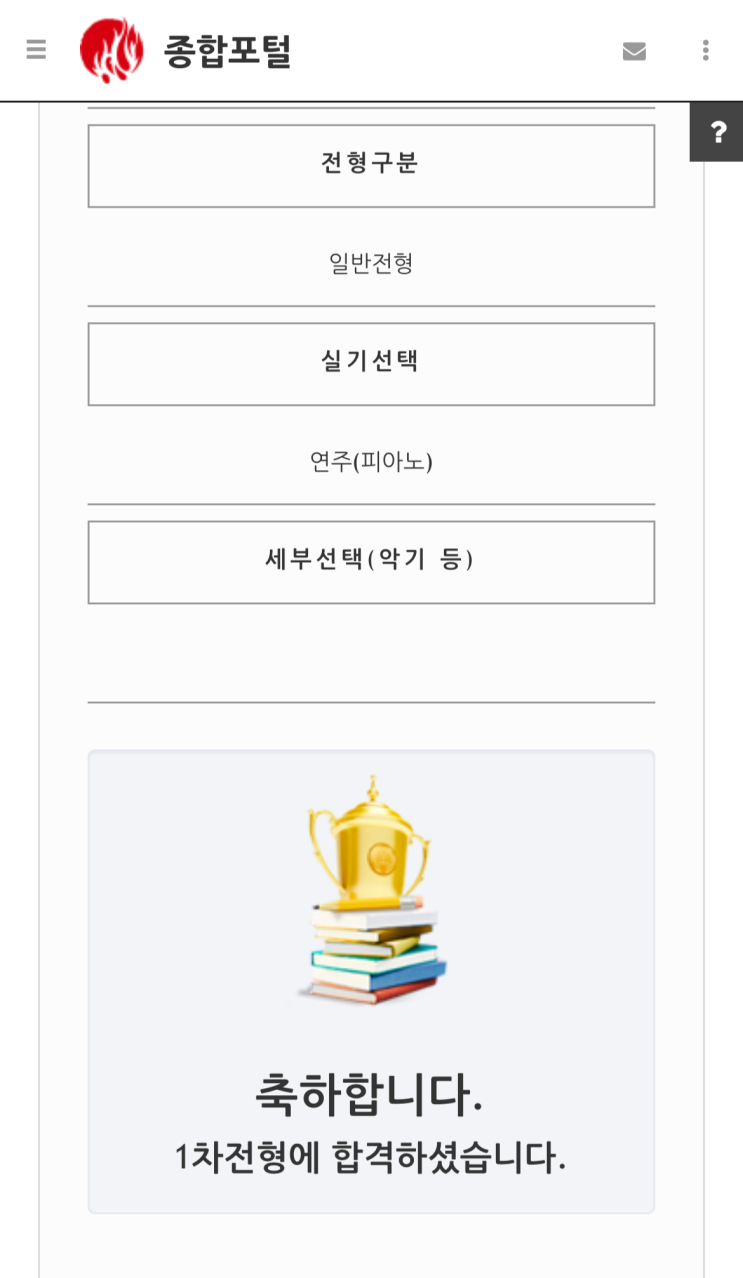The height and width of the screenshot is (1278, 743).
Task: Click the question mark help button
Action: coord(717,133)
